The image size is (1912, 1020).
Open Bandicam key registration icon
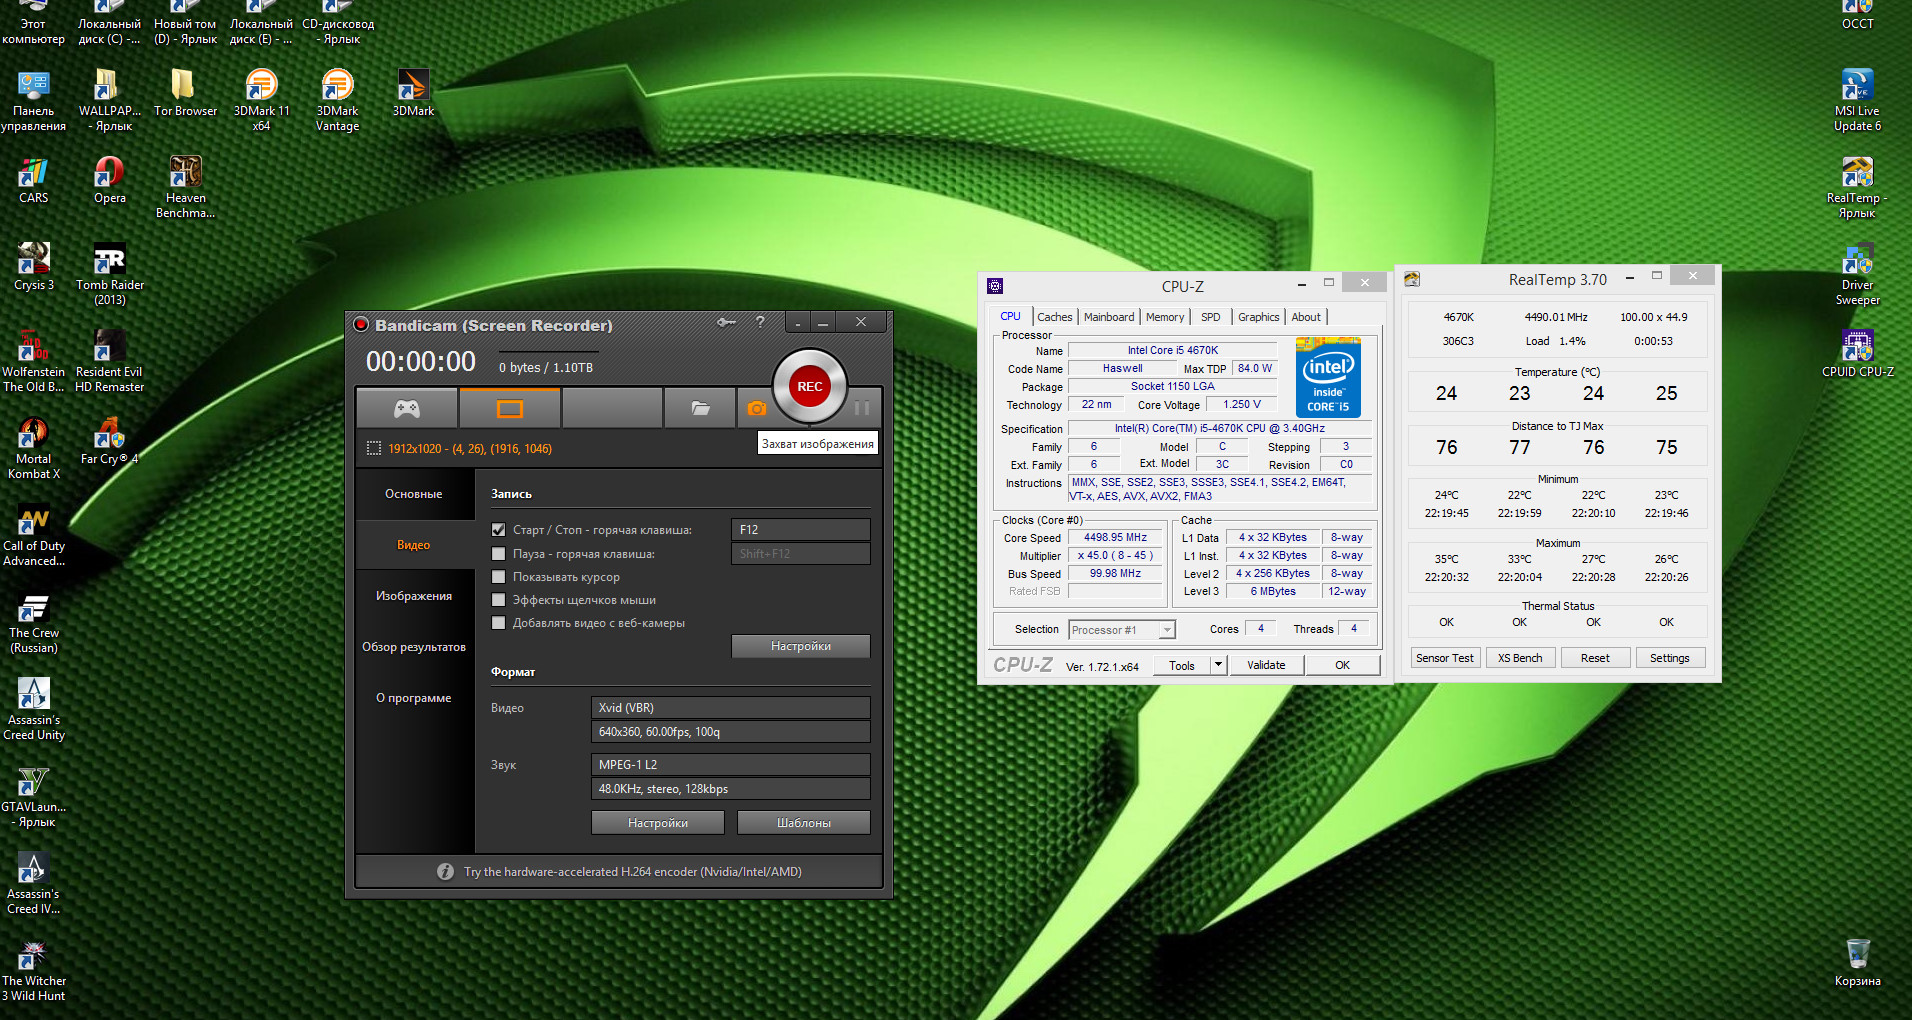727,322
